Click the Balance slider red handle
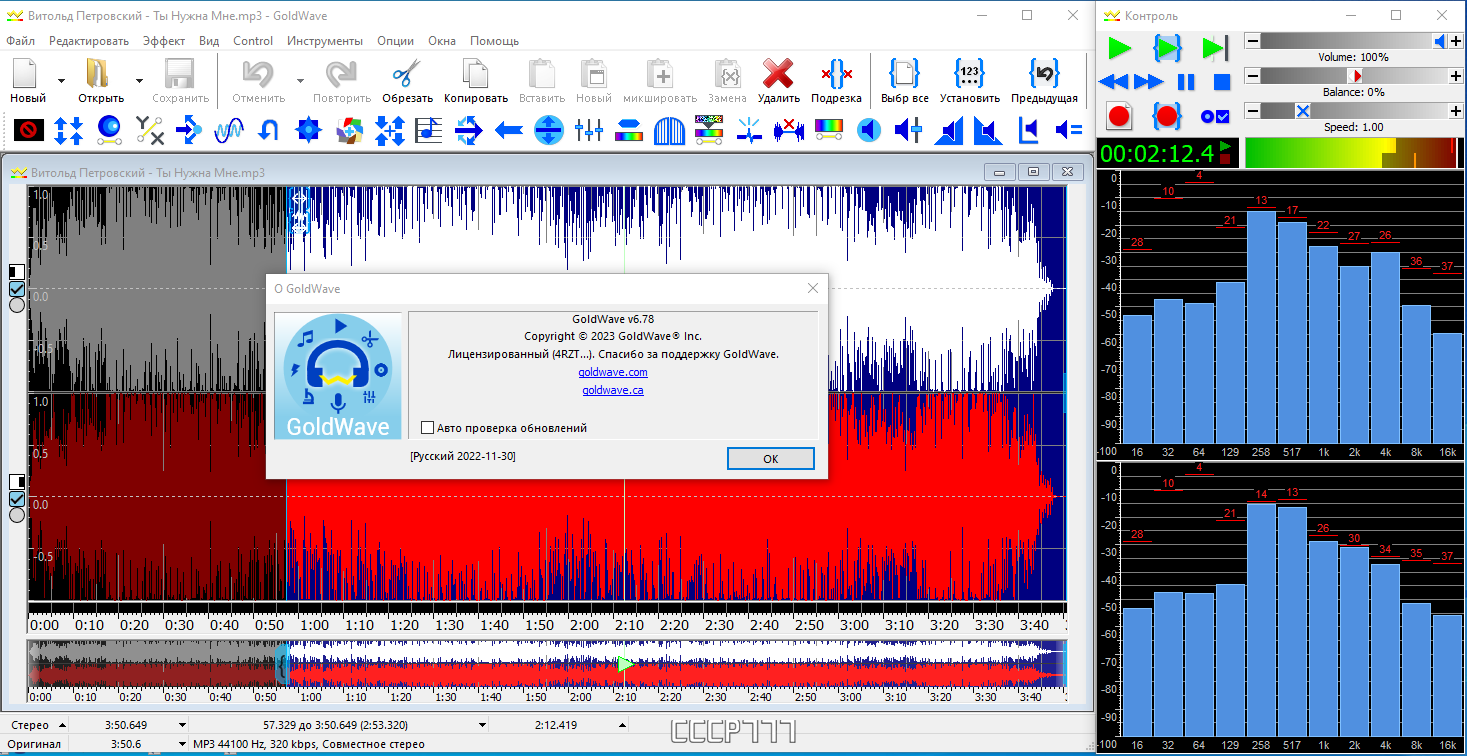Screen dimensions: 1467x756 coord(1355,76)
